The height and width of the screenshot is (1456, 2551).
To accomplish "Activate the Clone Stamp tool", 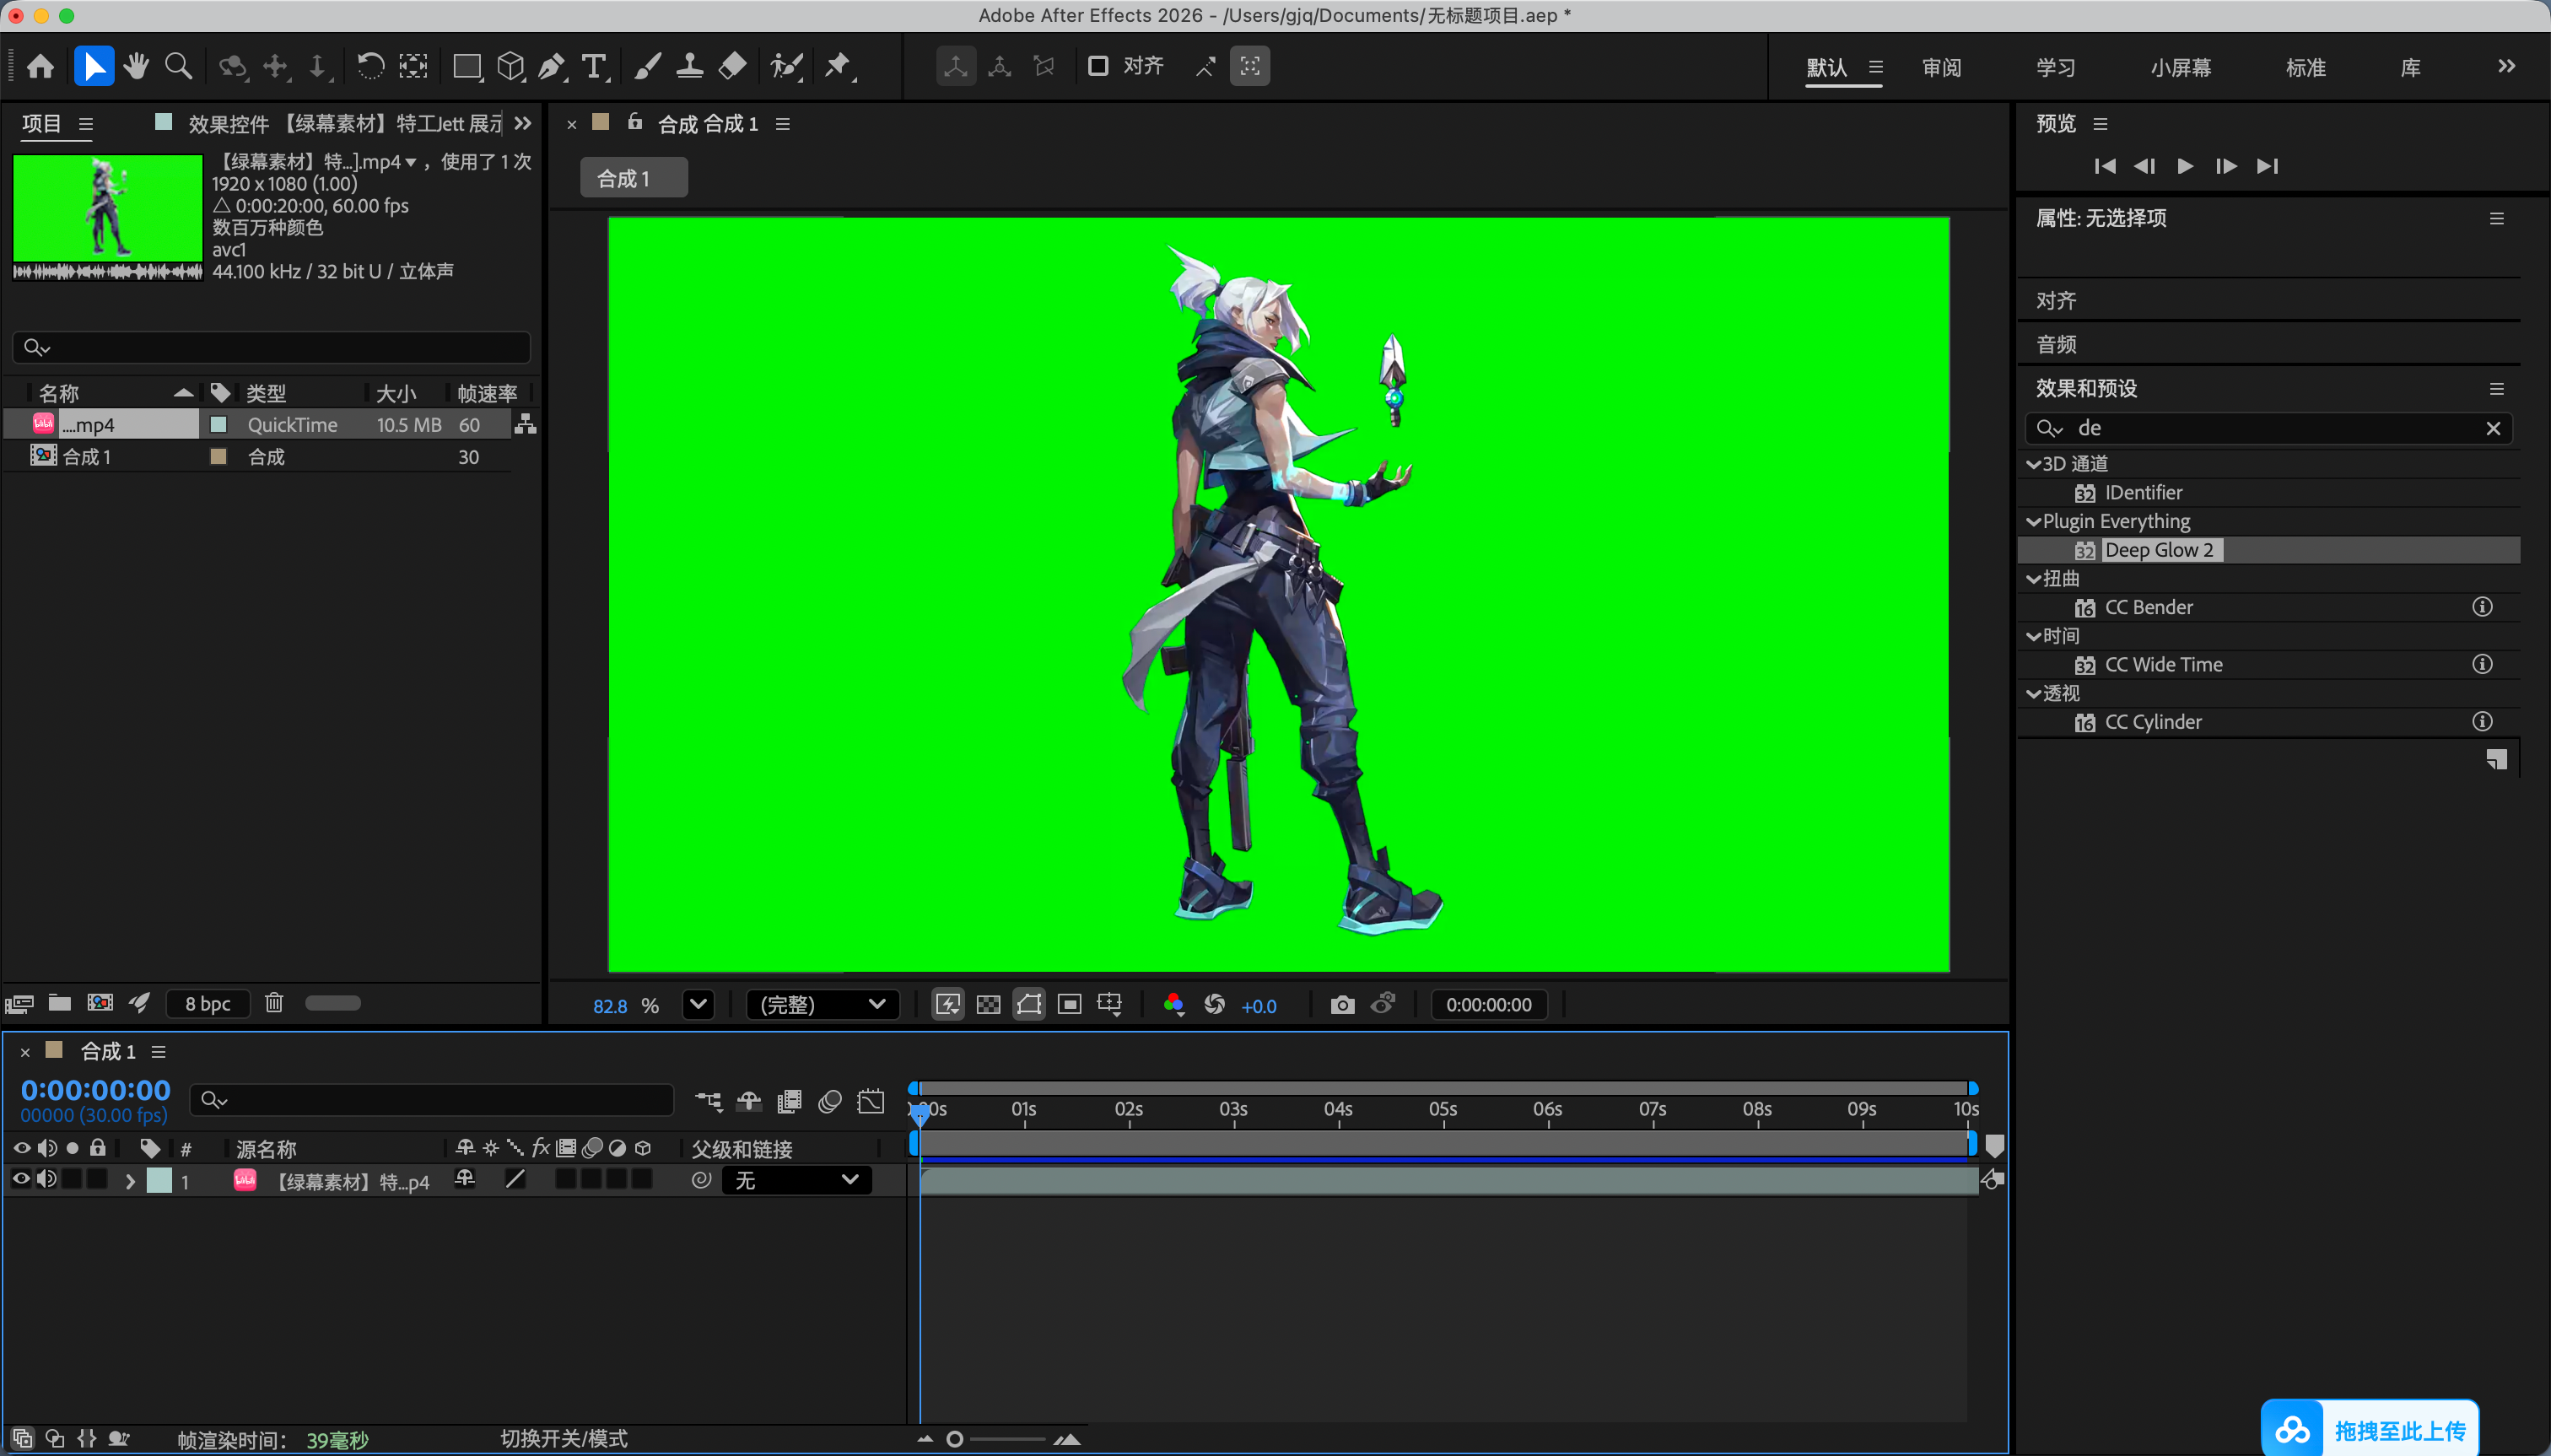I will tap(689, 67).
